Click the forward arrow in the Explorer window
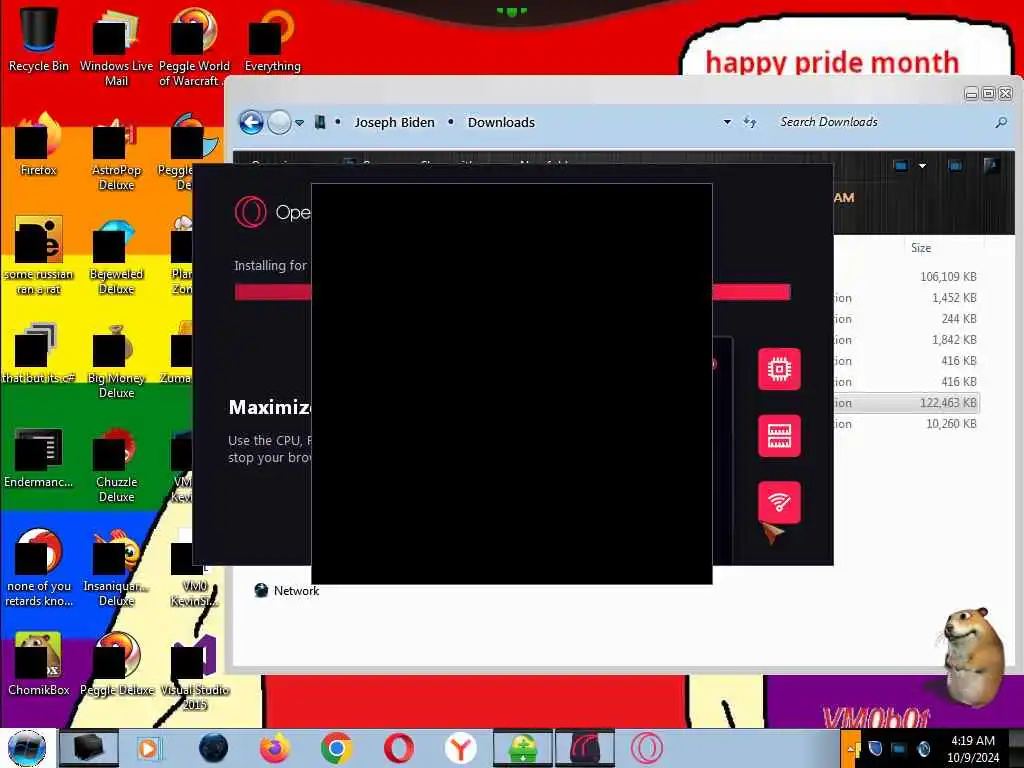Viewport: 1024px width, 768px height. click(x=280, y=122)
